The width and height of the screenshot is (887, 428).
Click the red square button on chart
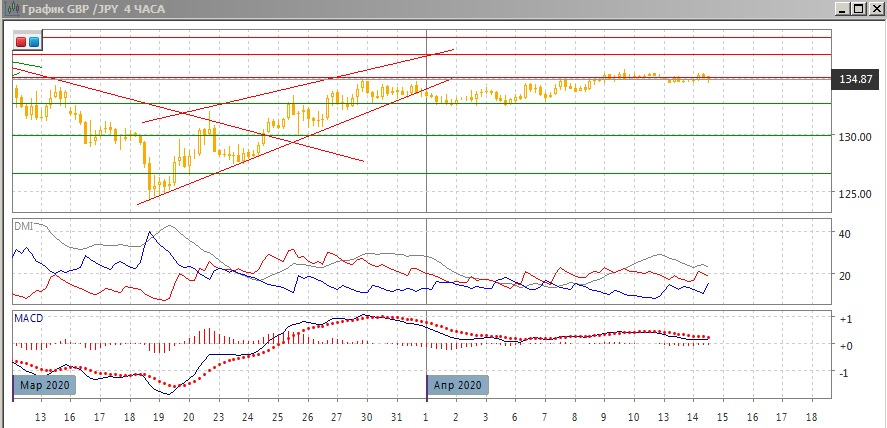point(21,42)
